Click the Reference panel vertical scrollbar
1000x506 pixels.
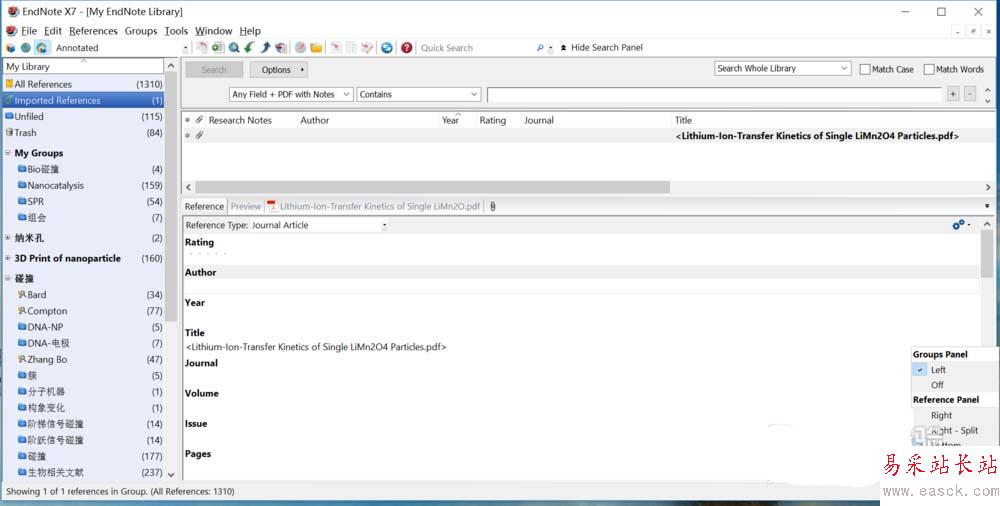(987, 253)
